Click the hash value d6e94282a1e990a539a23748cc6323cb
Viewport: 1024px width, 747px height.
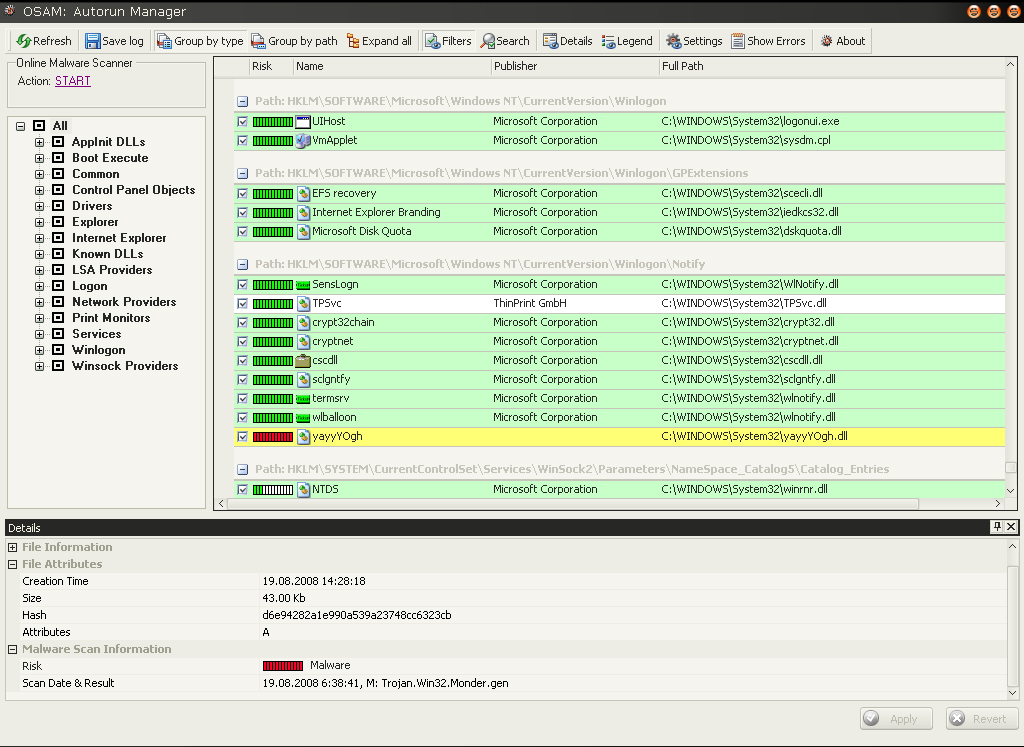tap(357, 615)
